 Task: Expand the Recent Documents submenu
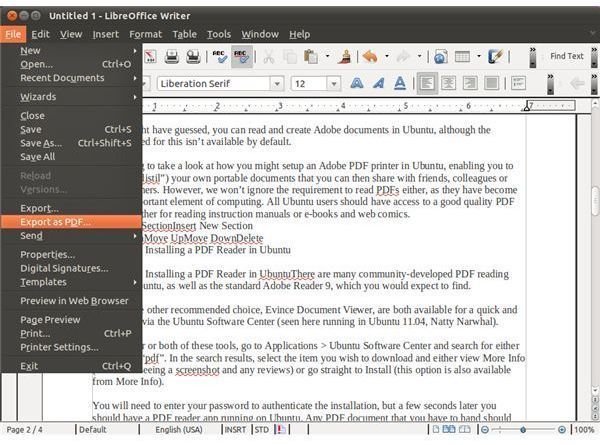coord(71,78)
